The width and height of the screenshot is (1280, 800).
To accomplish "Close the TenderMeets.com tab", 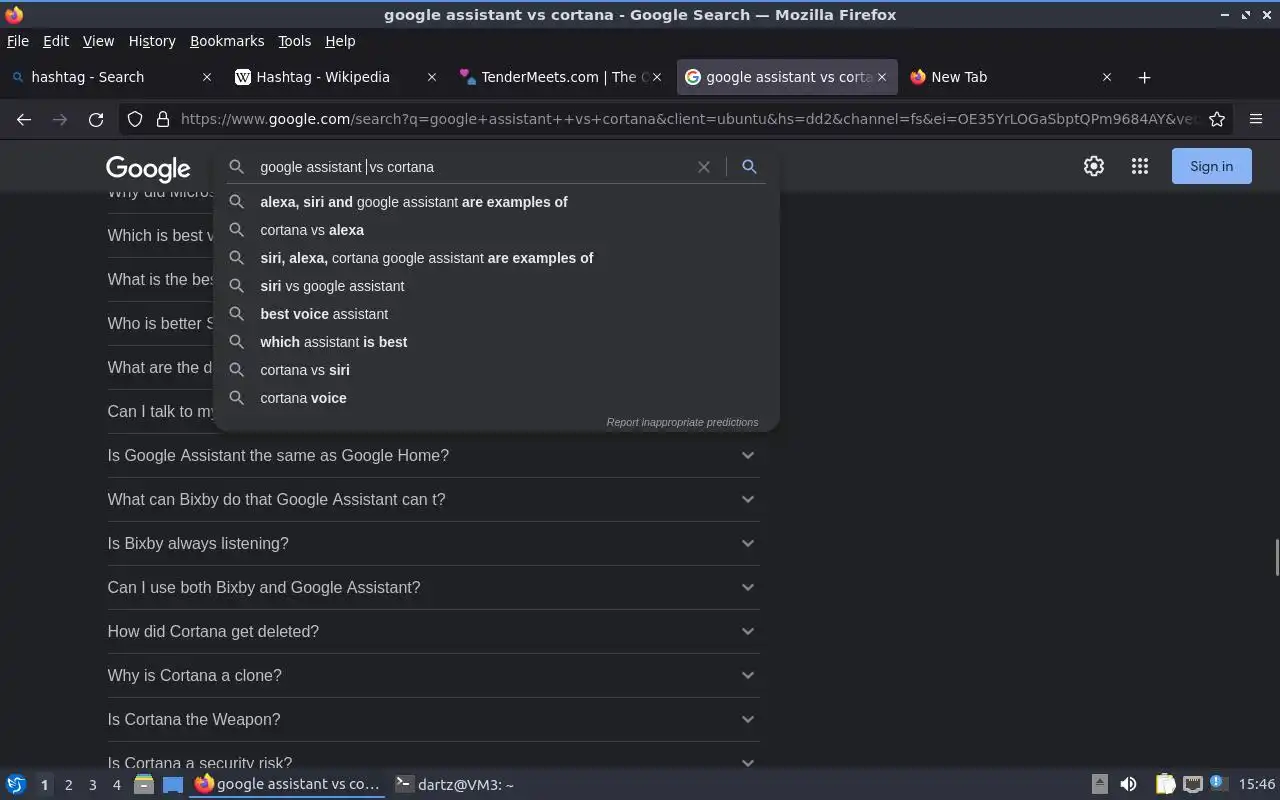I will click(x=657, y=77).
